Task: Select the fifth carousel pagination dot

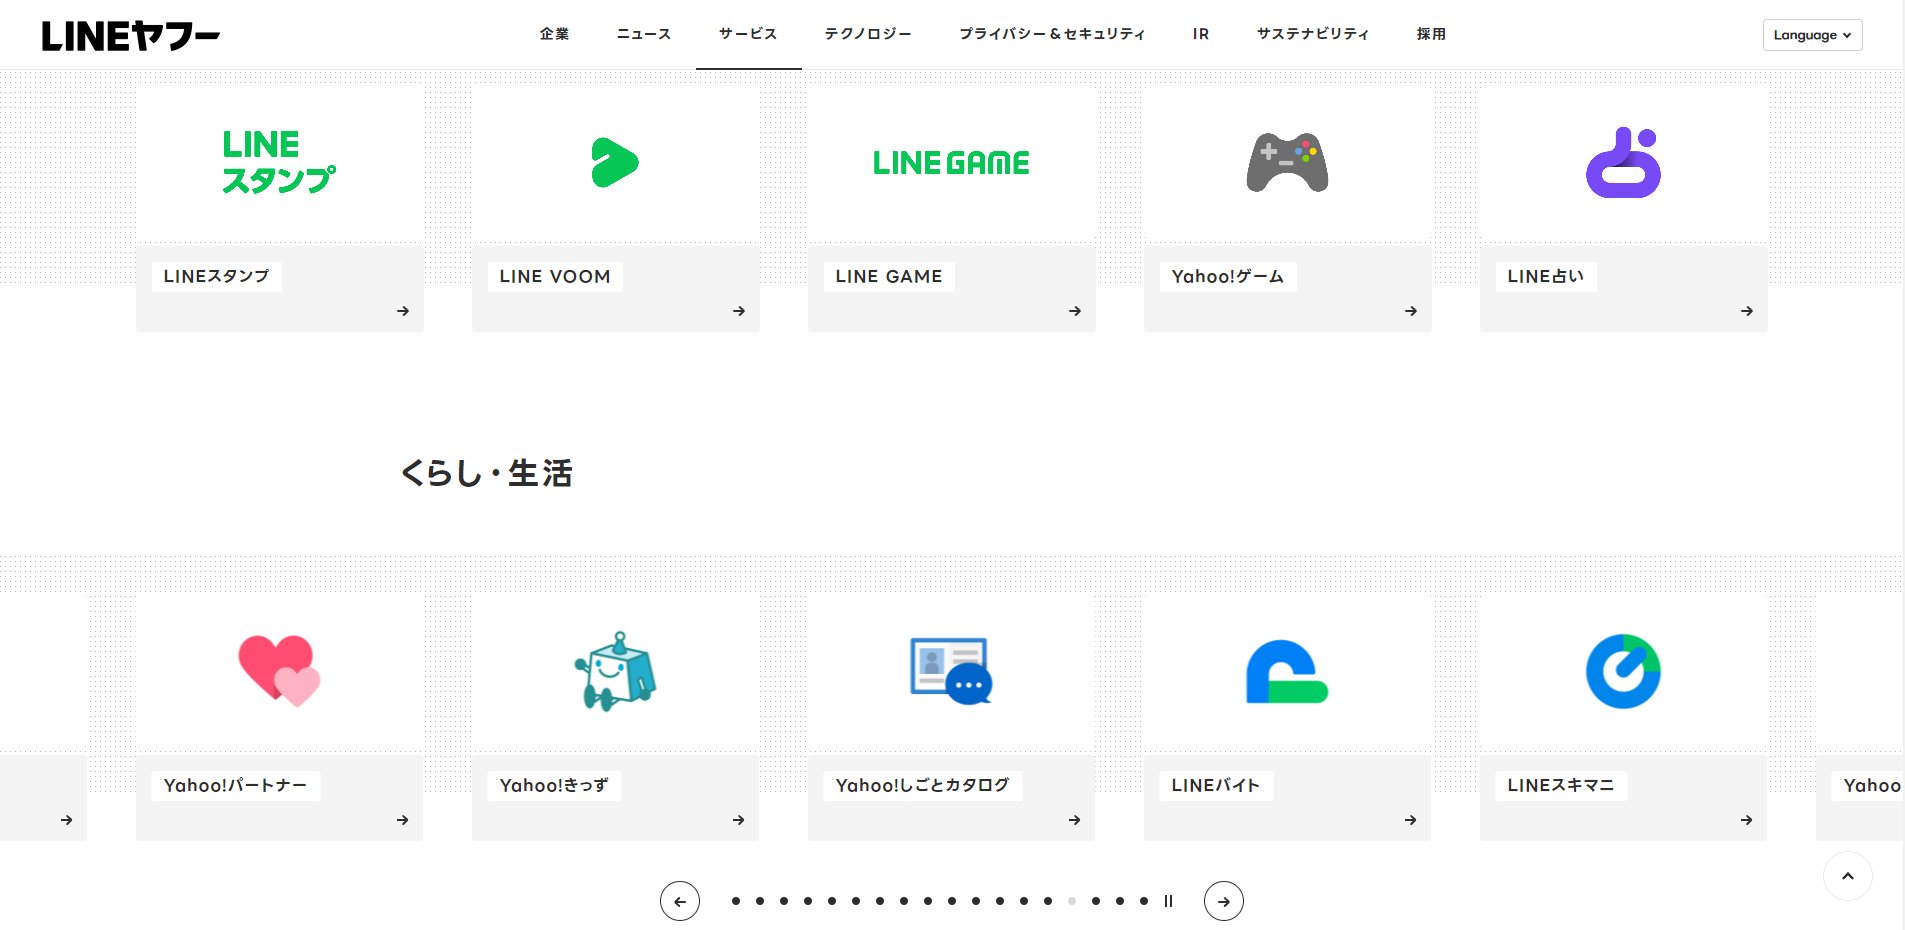Action: 832,901
